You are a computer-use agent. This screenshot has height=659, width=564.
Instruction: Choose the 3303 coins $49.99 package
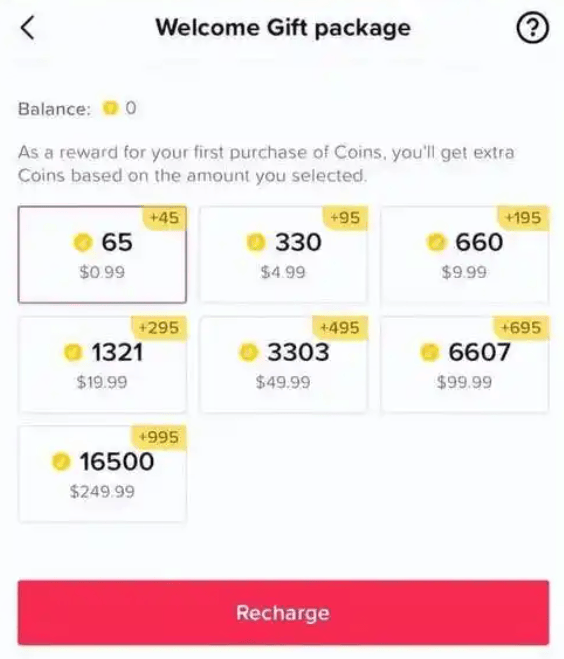coord(283,364)
